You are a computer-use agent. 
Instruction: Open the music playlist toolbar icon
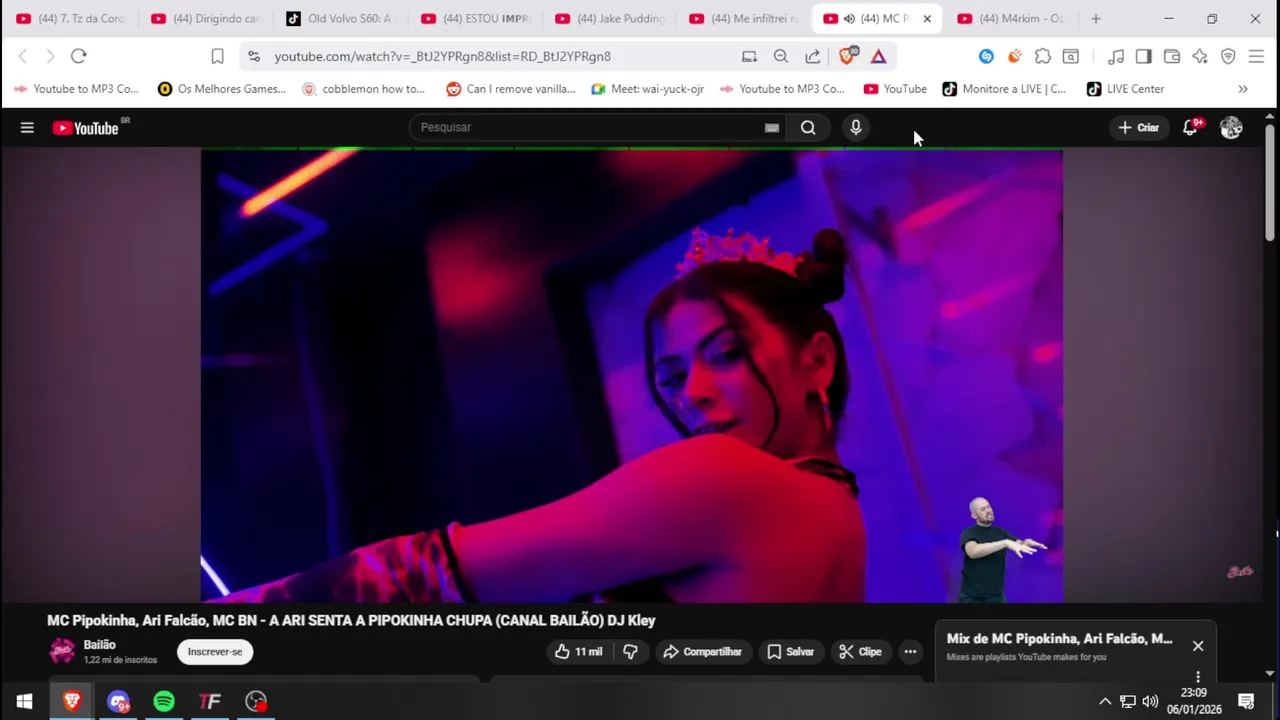1116,57
